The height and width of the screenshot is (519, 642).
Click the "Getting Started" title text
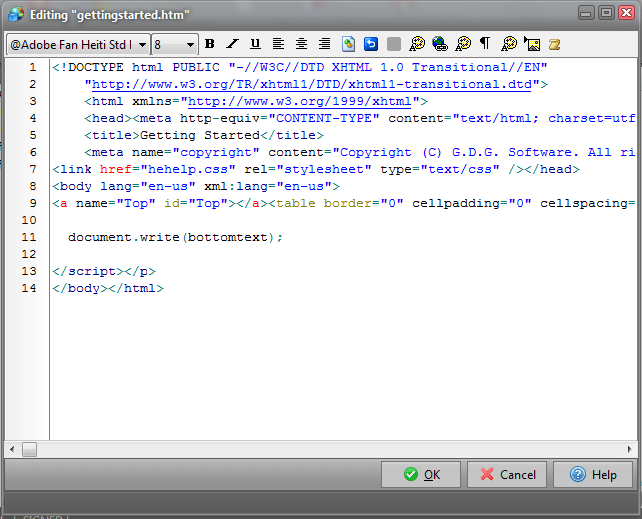click(x=200, y=135)
